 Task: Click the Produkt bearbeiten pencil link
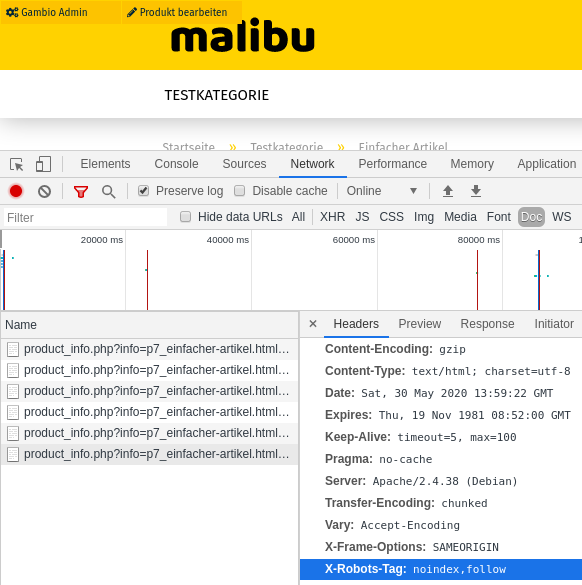coord(177,12)
